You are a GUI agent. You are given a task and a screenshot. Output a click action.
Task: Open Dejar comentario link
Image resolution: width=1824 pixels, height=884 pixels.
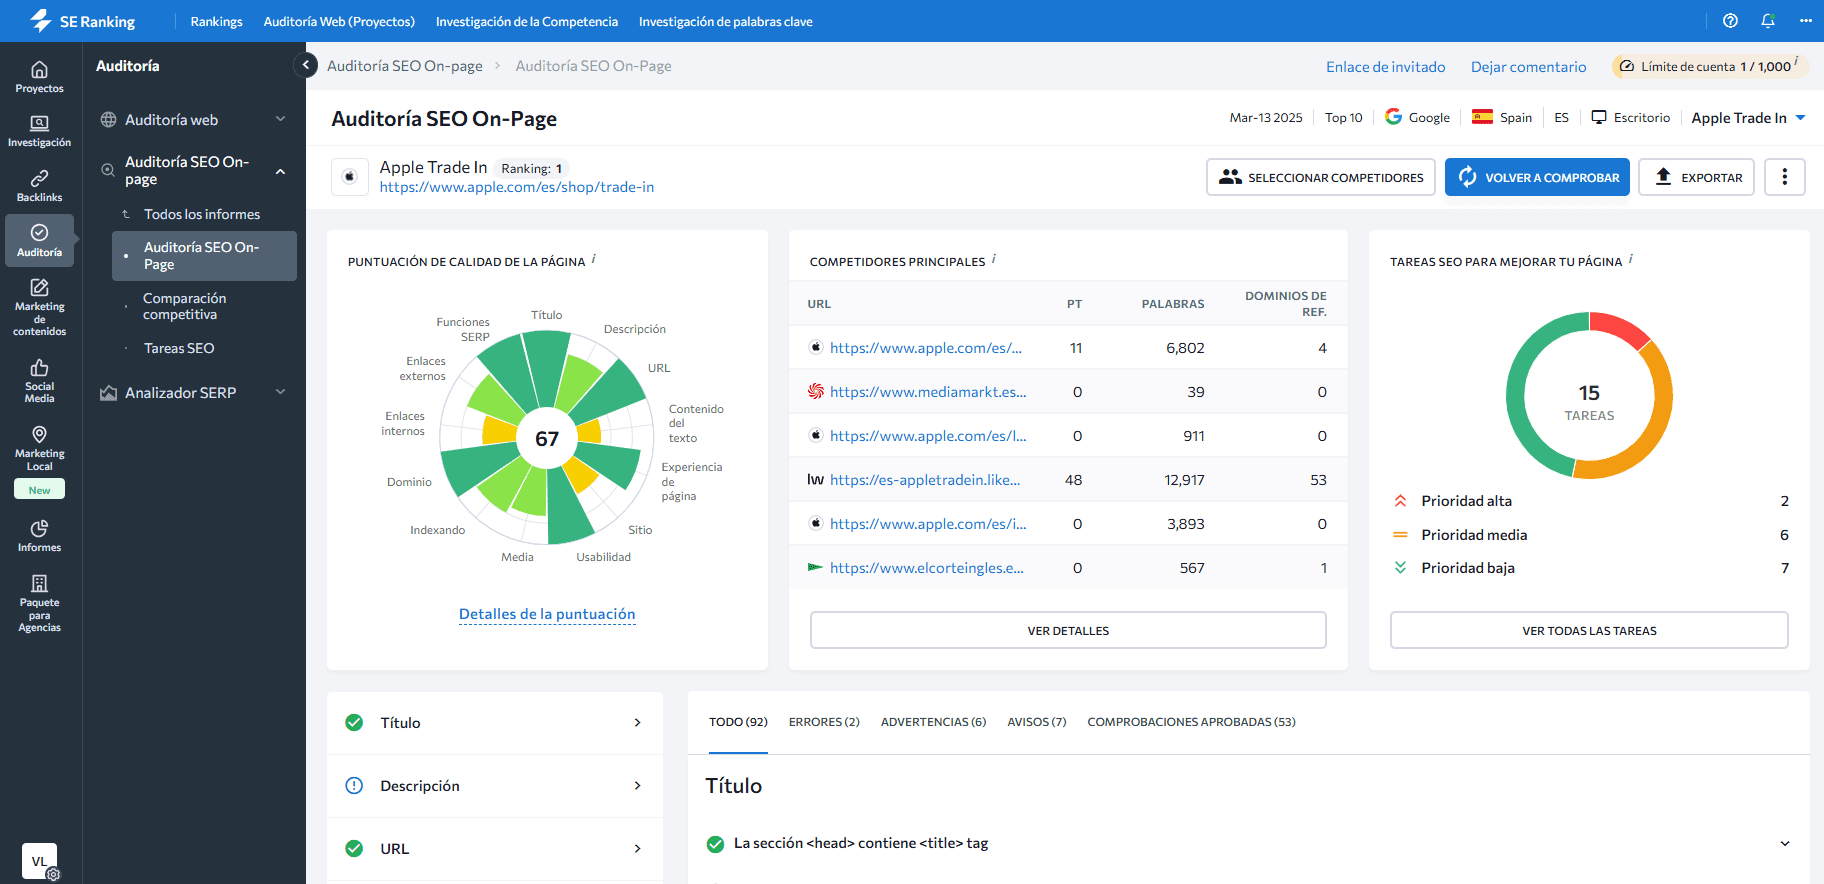pos(1528,67)
